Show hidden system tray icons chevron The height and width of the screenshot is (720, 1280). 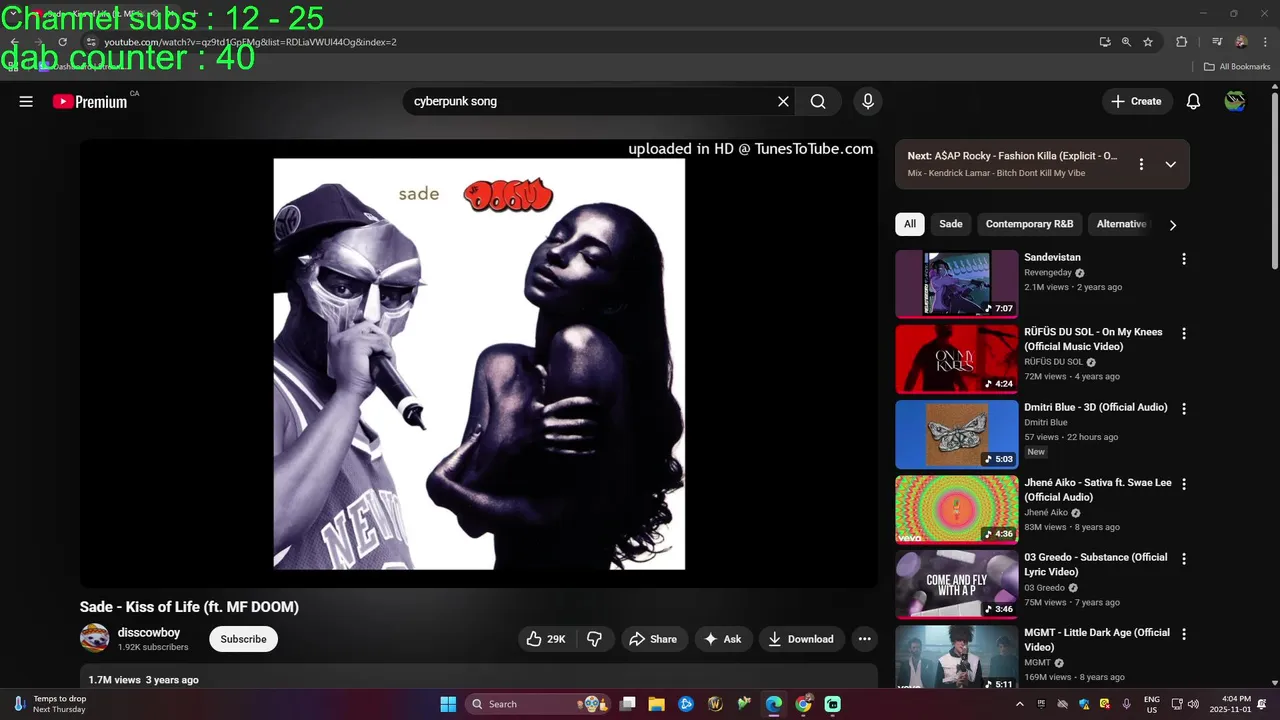click(1019, 704)
